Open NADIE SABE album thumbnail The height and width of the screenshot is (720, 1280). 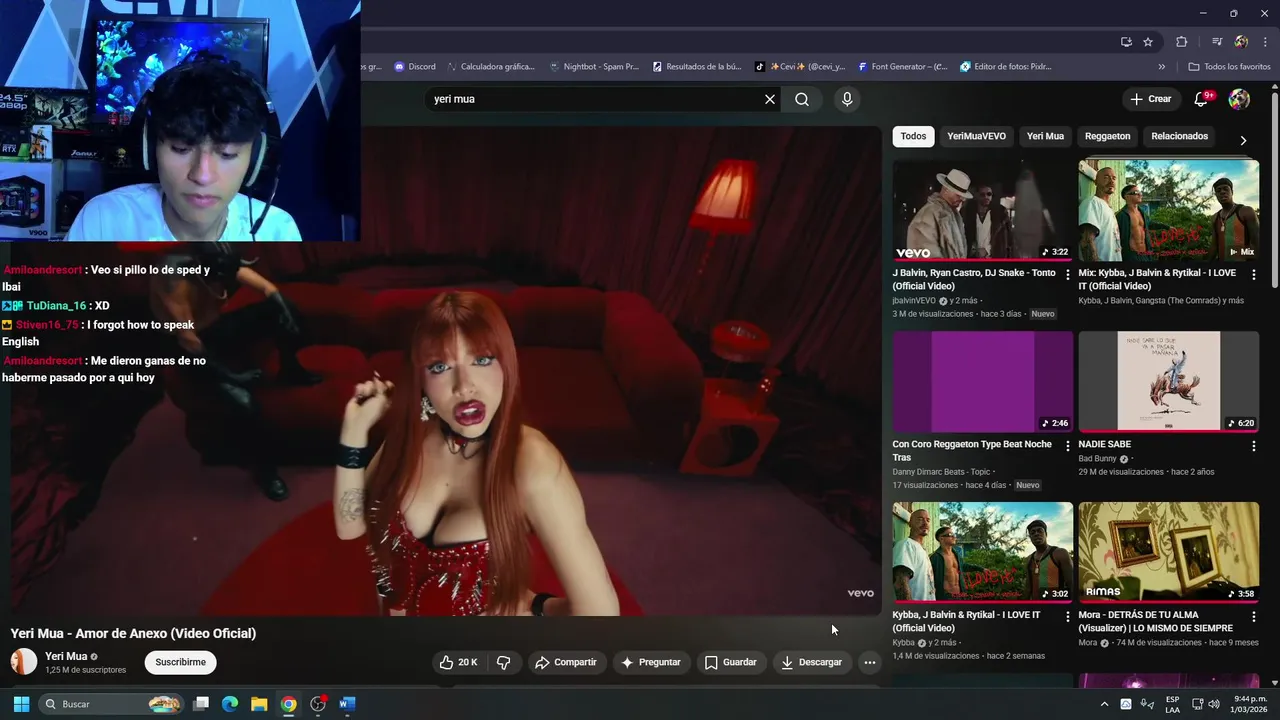click(x=1168, y=381)
